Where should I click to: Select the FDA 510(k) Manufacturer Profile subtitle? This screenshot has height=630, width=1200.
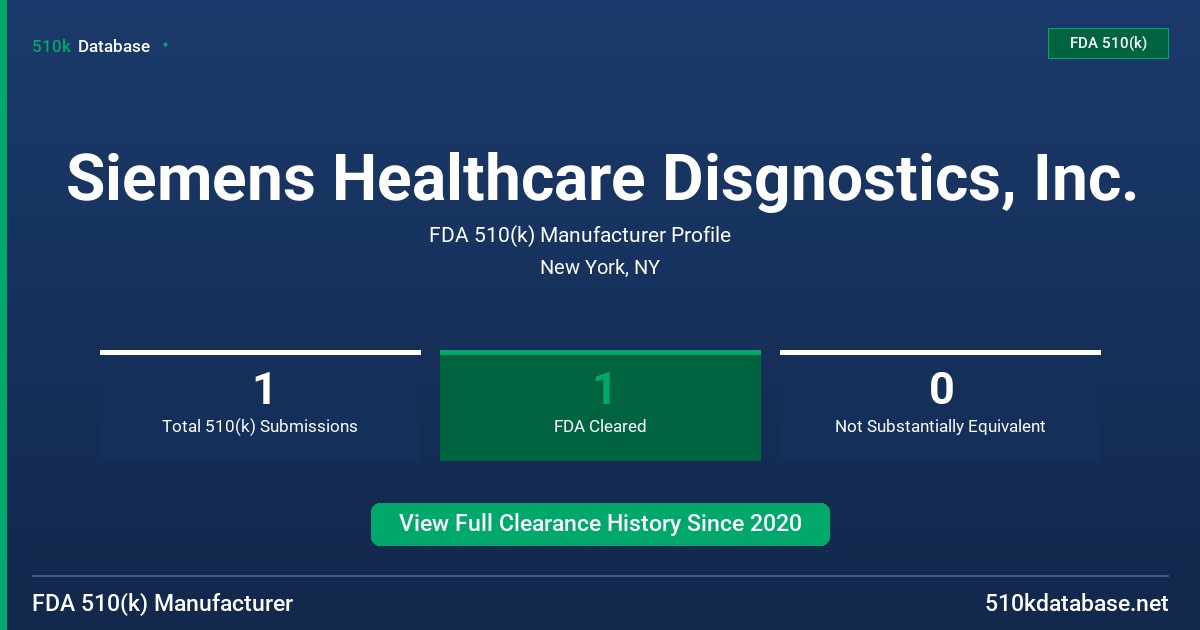pos(580,235)
